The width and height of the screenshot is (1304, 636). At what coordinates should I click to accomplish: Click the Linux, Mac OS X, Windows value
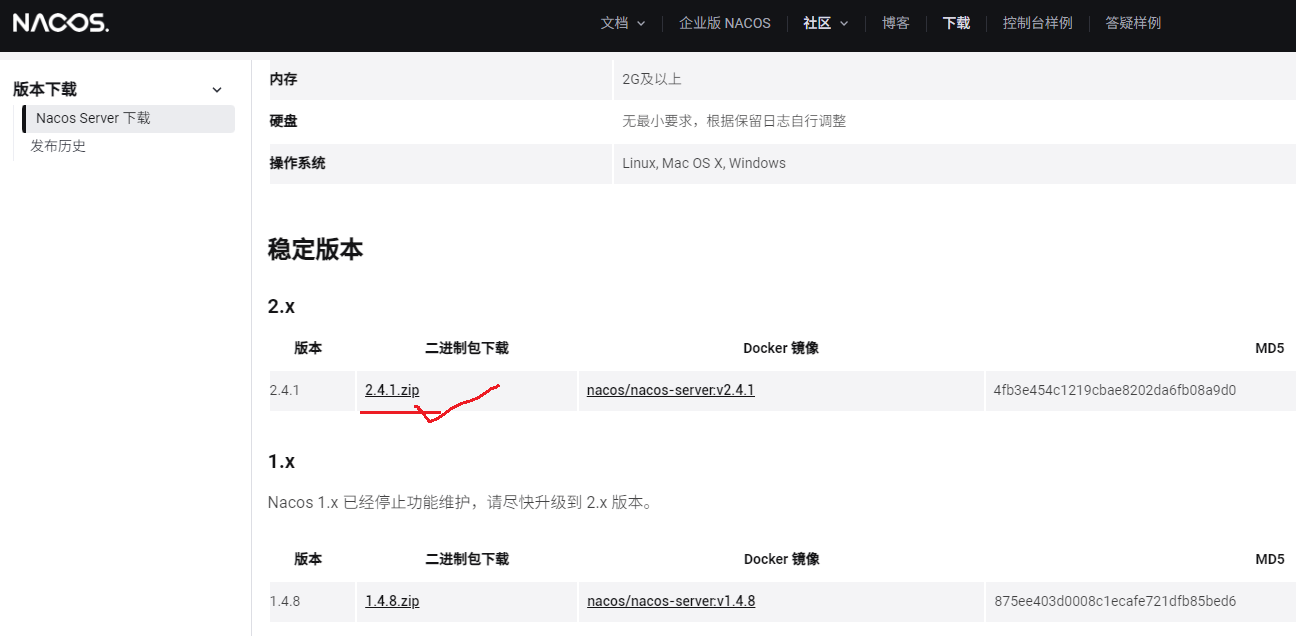tap(704, 163)
